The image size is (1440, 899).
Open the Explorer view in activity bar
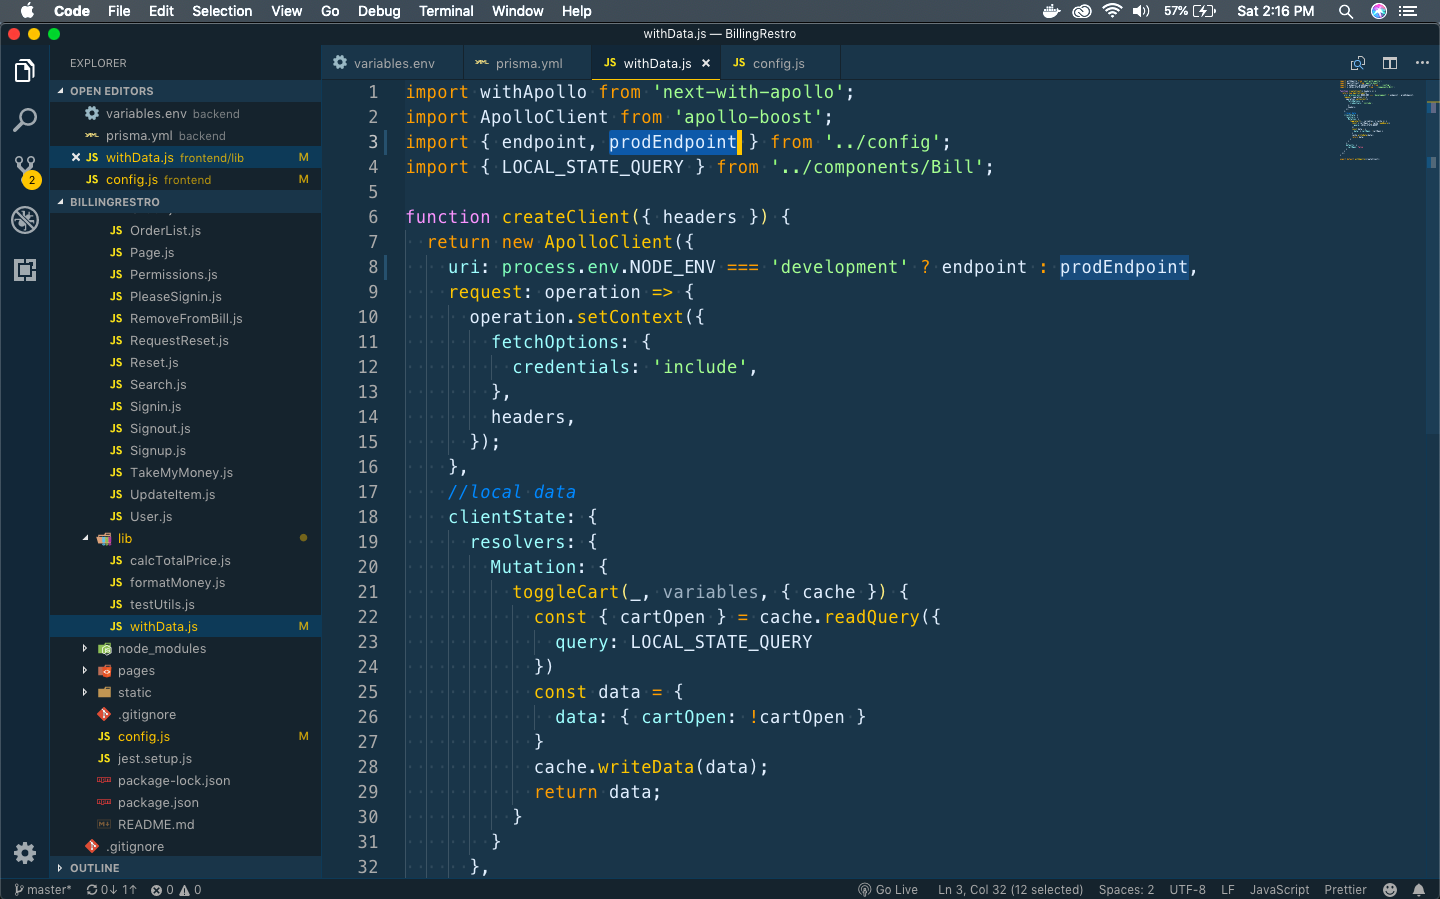tap(25, 71)
